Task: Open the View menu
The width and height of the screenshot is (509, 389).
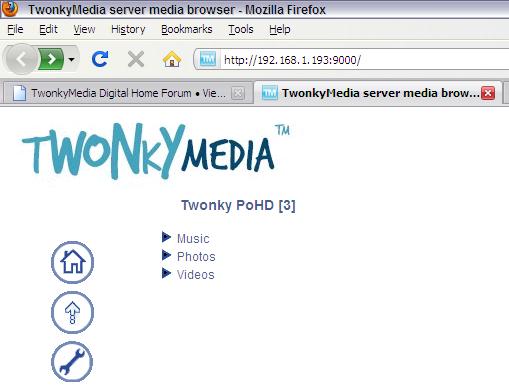Action: coord(84,29)
